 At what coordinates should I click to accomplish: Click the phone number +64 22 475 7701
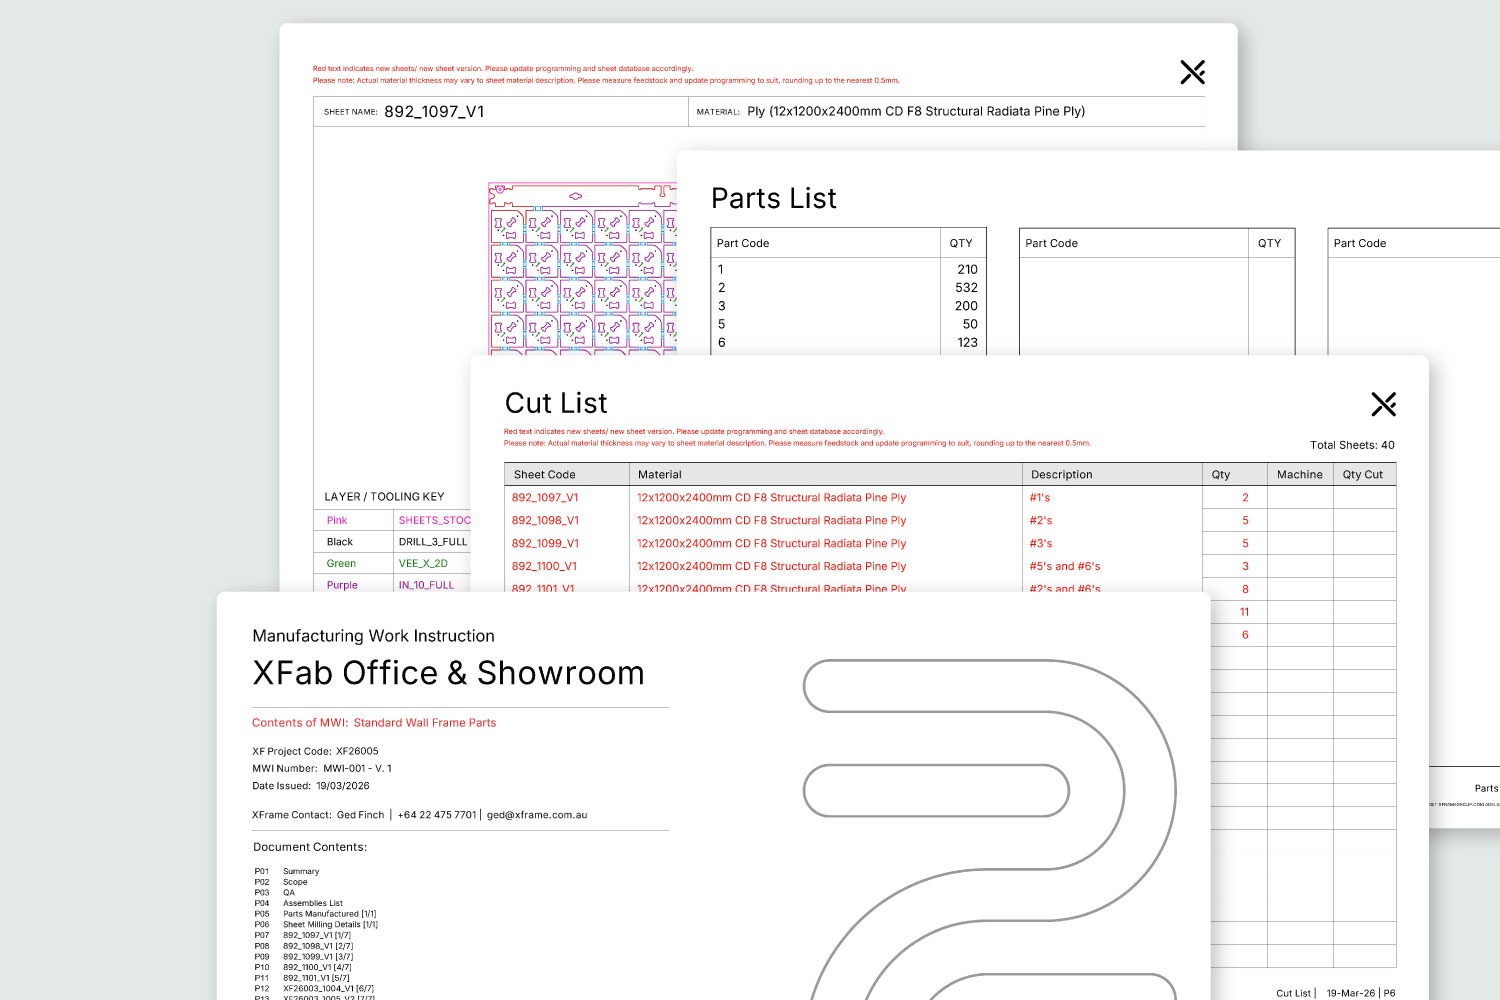(x=437, y=815)
